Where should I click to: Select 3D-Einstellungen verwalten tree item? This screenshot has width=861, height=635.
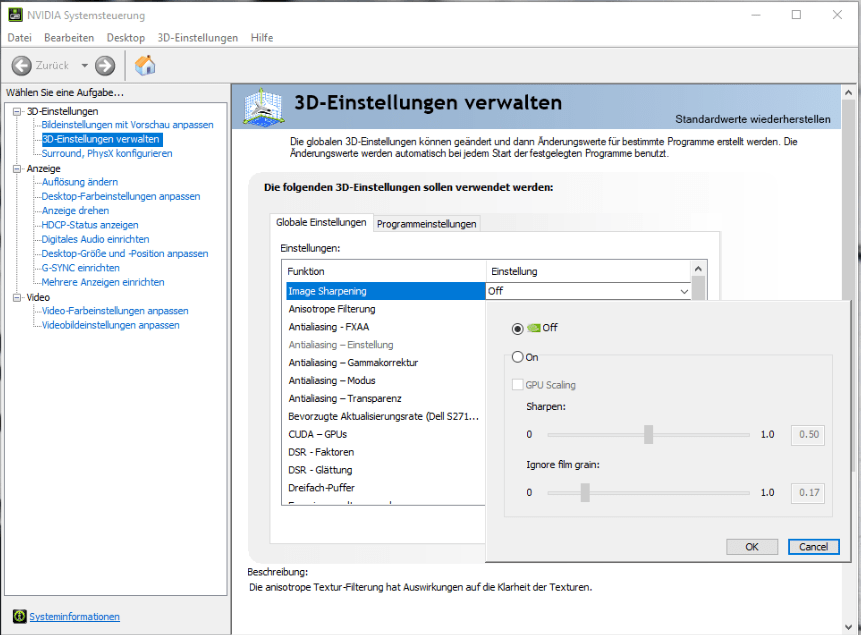tap(102, 139)
